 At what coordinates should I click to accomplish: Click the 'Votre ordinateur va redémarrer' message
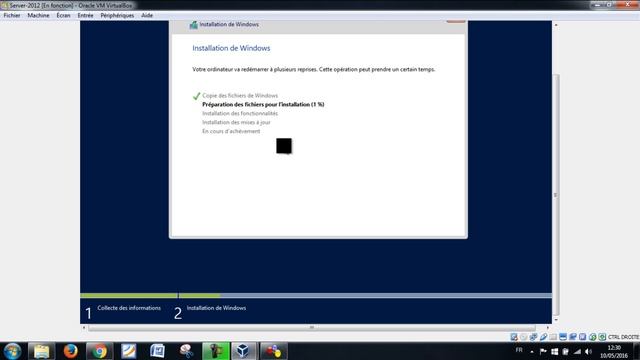point(313,69)
